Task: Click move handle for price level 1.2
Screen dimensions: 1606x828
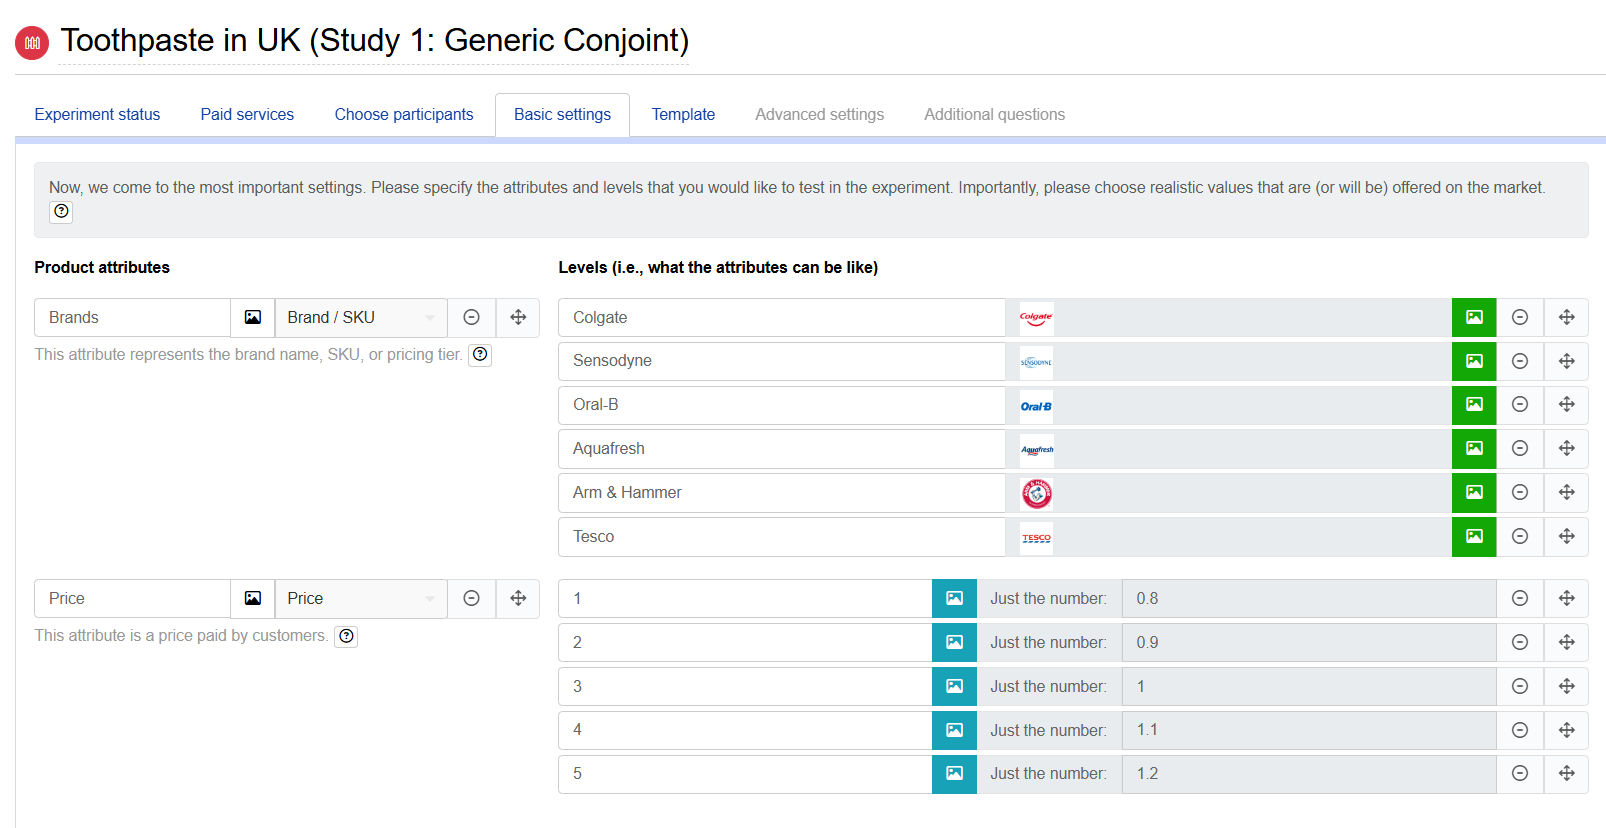Action: click(1567, 774)
